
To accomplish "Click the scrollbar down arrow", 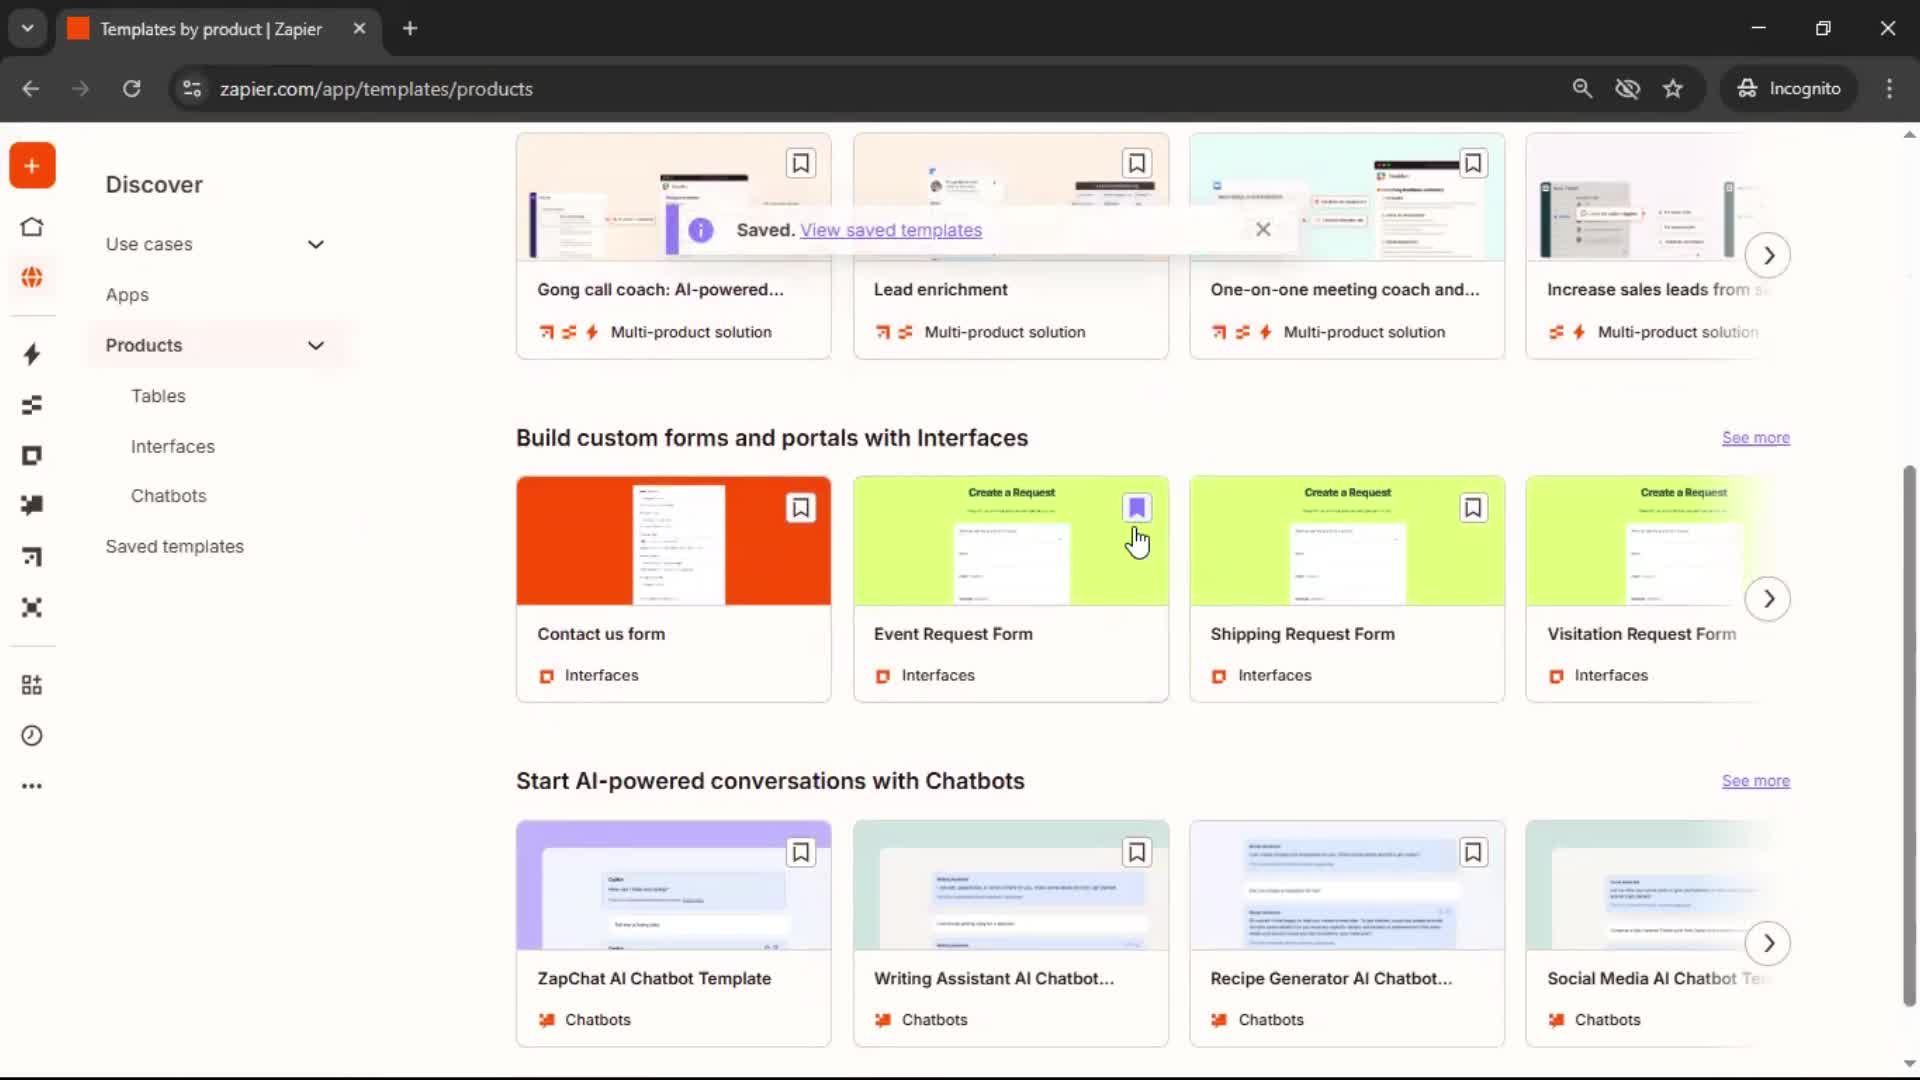I will (1909, 1064).
